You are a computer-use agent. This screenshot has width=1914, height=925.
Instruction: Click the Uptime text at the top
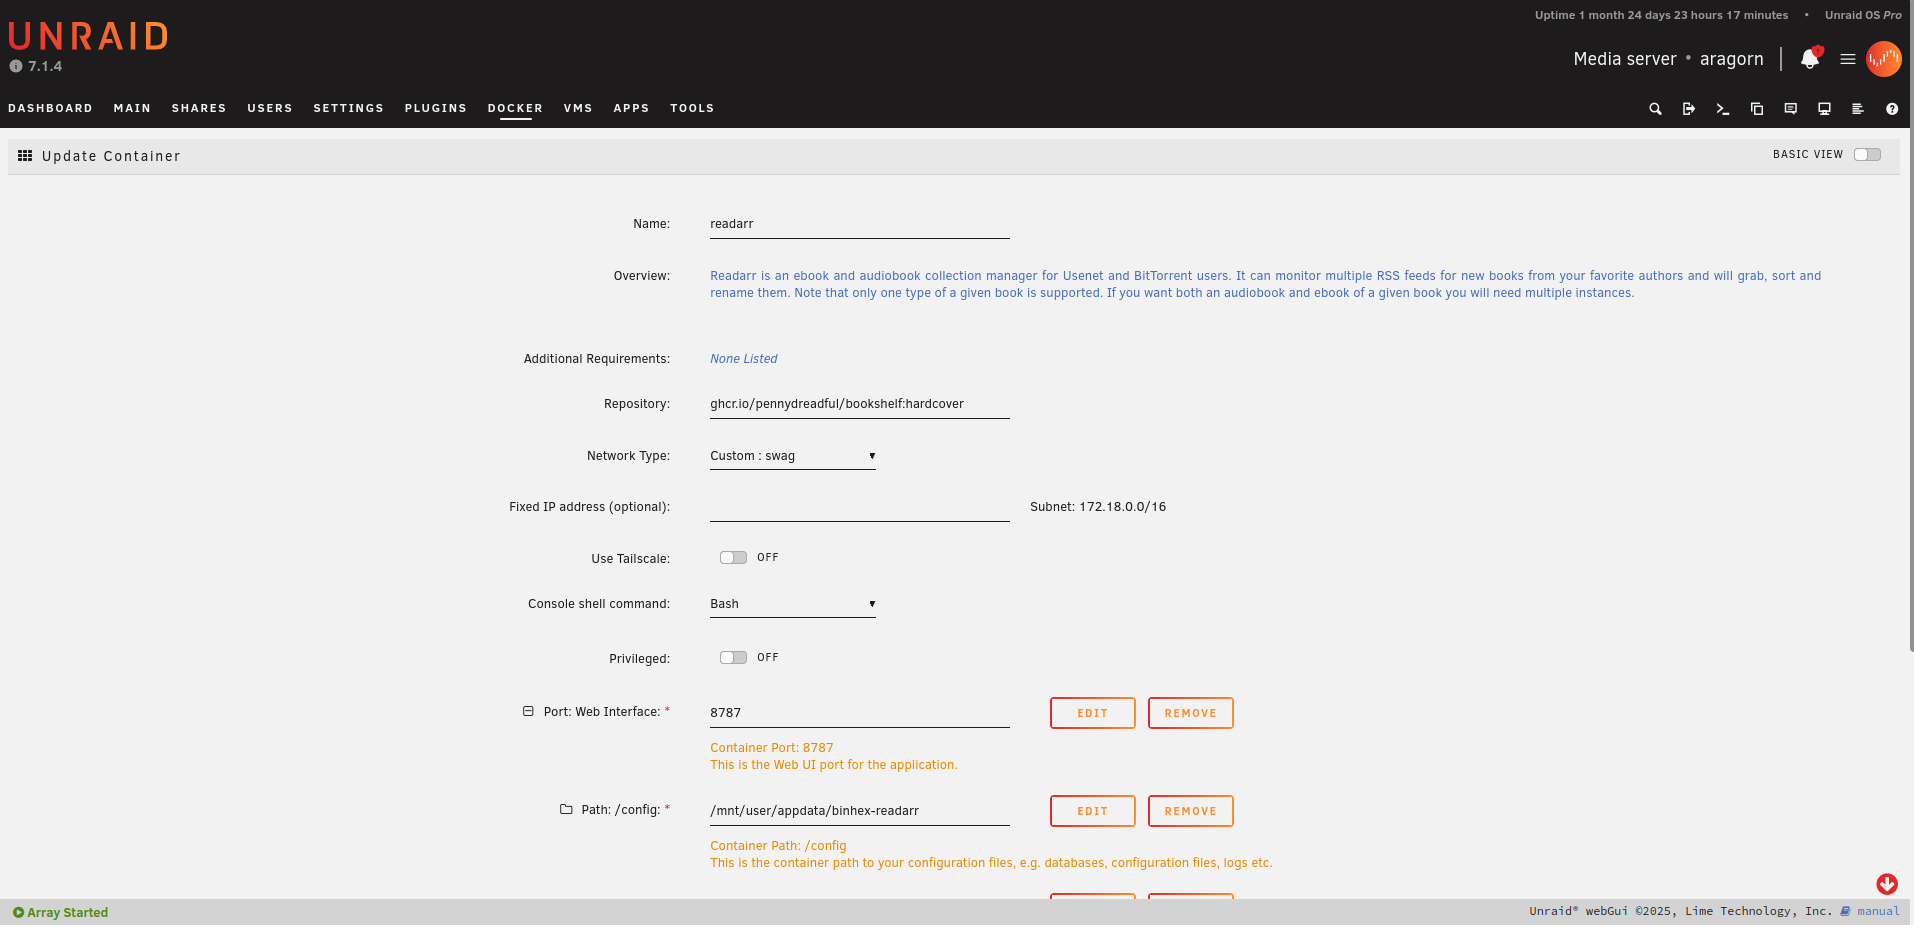pos(1661,15)
